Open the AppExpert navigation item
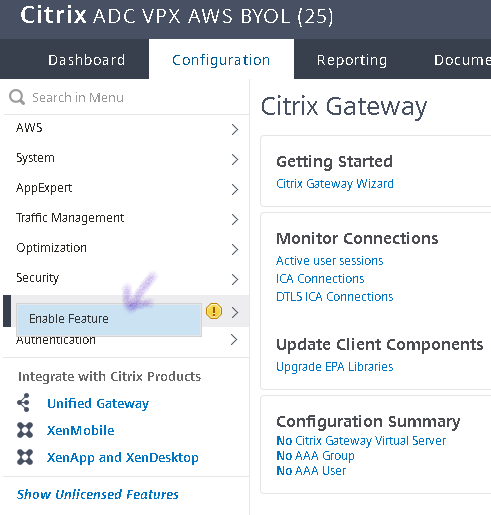The image size is (491, 515). click(44, 188)
